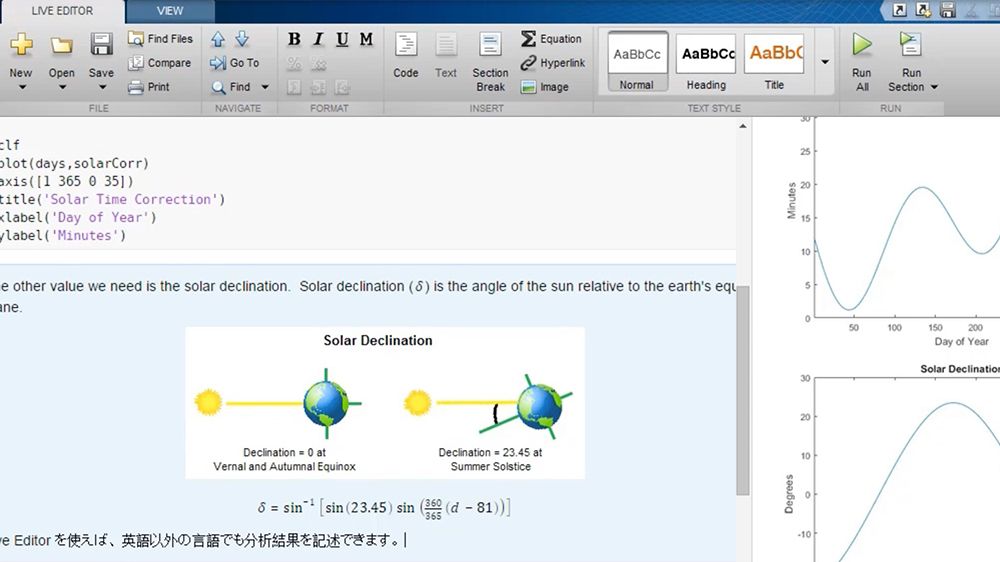Click code line ylabel('Minutes')
This screenshot has height=562, width=1000.
tap(63, 235)
